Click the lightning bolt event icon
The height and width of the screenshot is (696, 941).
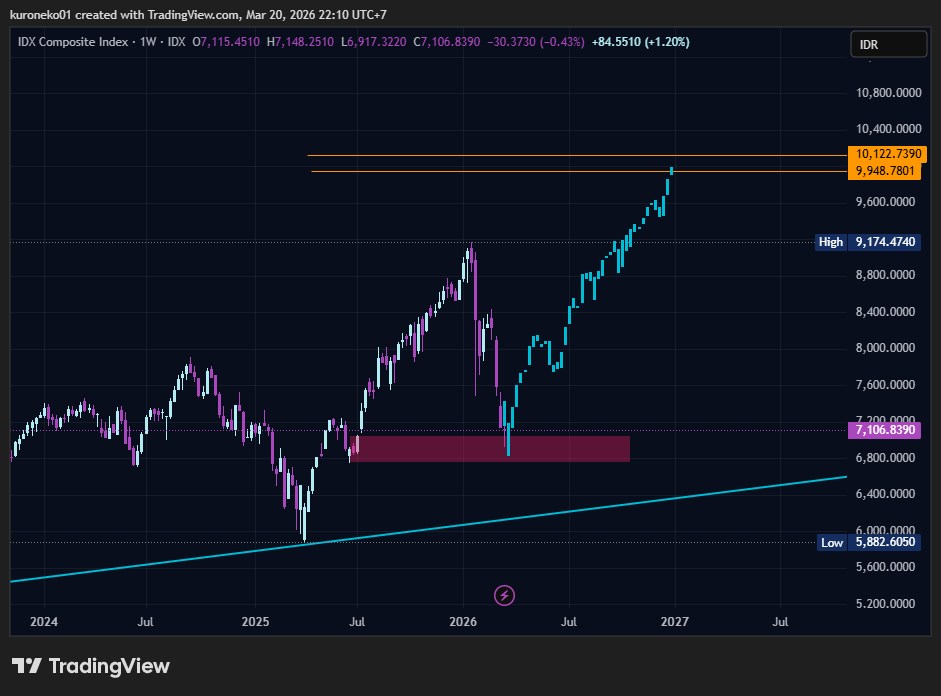point(504,595)
